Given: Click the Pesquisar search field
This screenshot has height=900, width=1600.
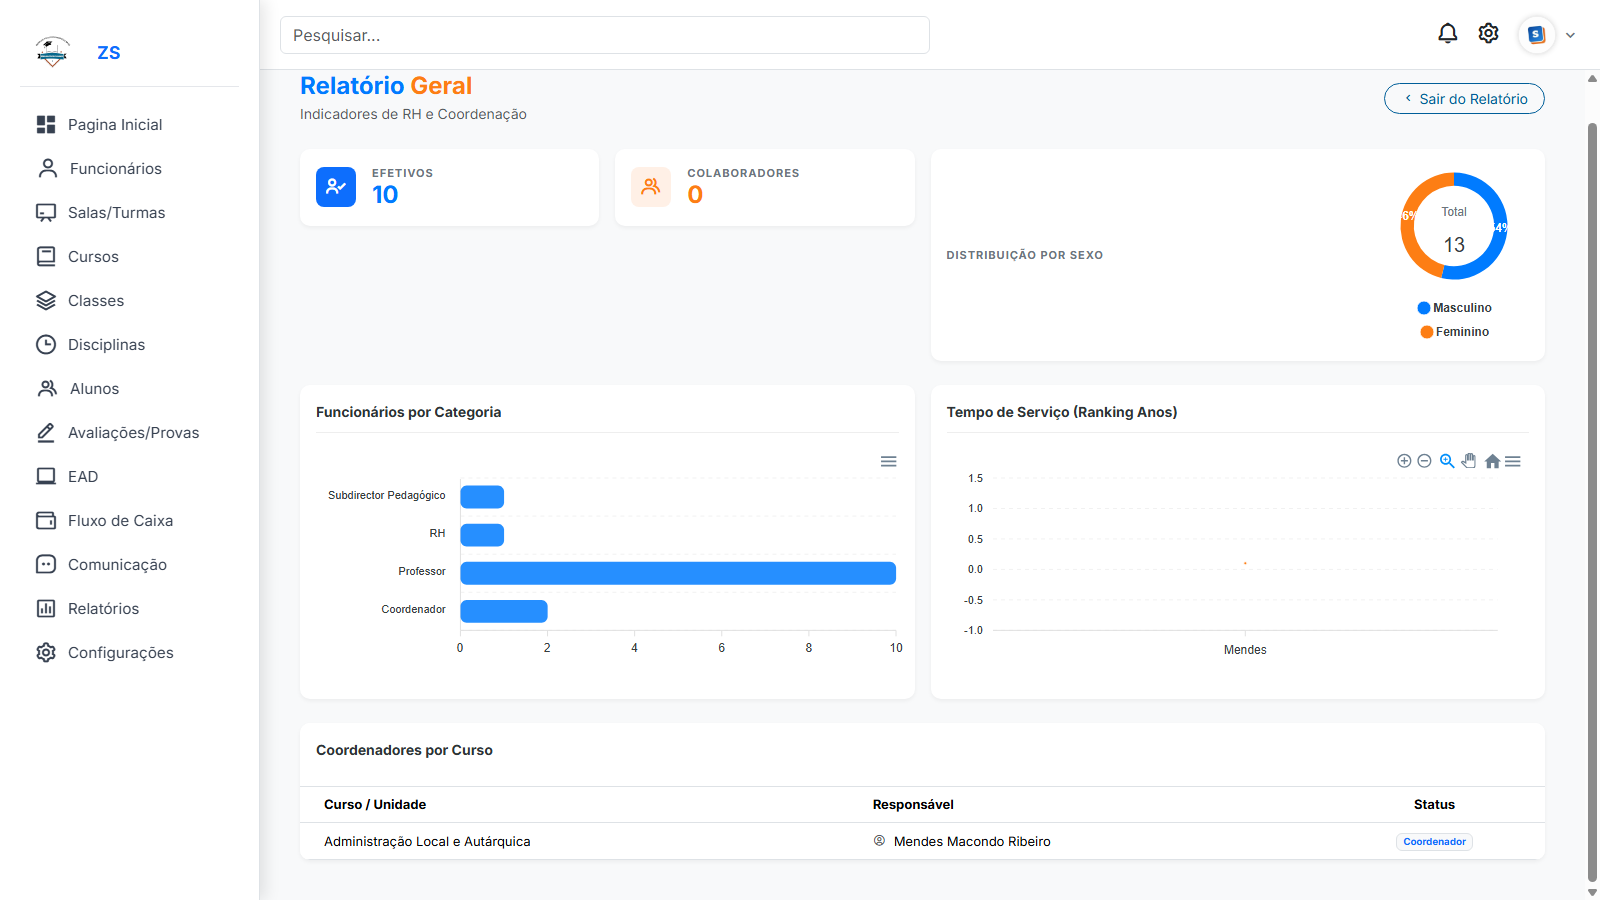Looking at the screenshot, I should 604,35.
